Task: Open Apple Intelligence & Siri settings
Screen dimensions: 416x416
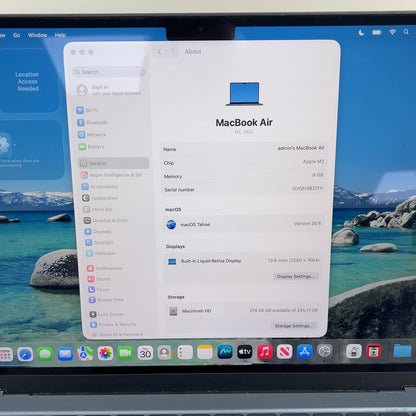Action: (112, 175)
